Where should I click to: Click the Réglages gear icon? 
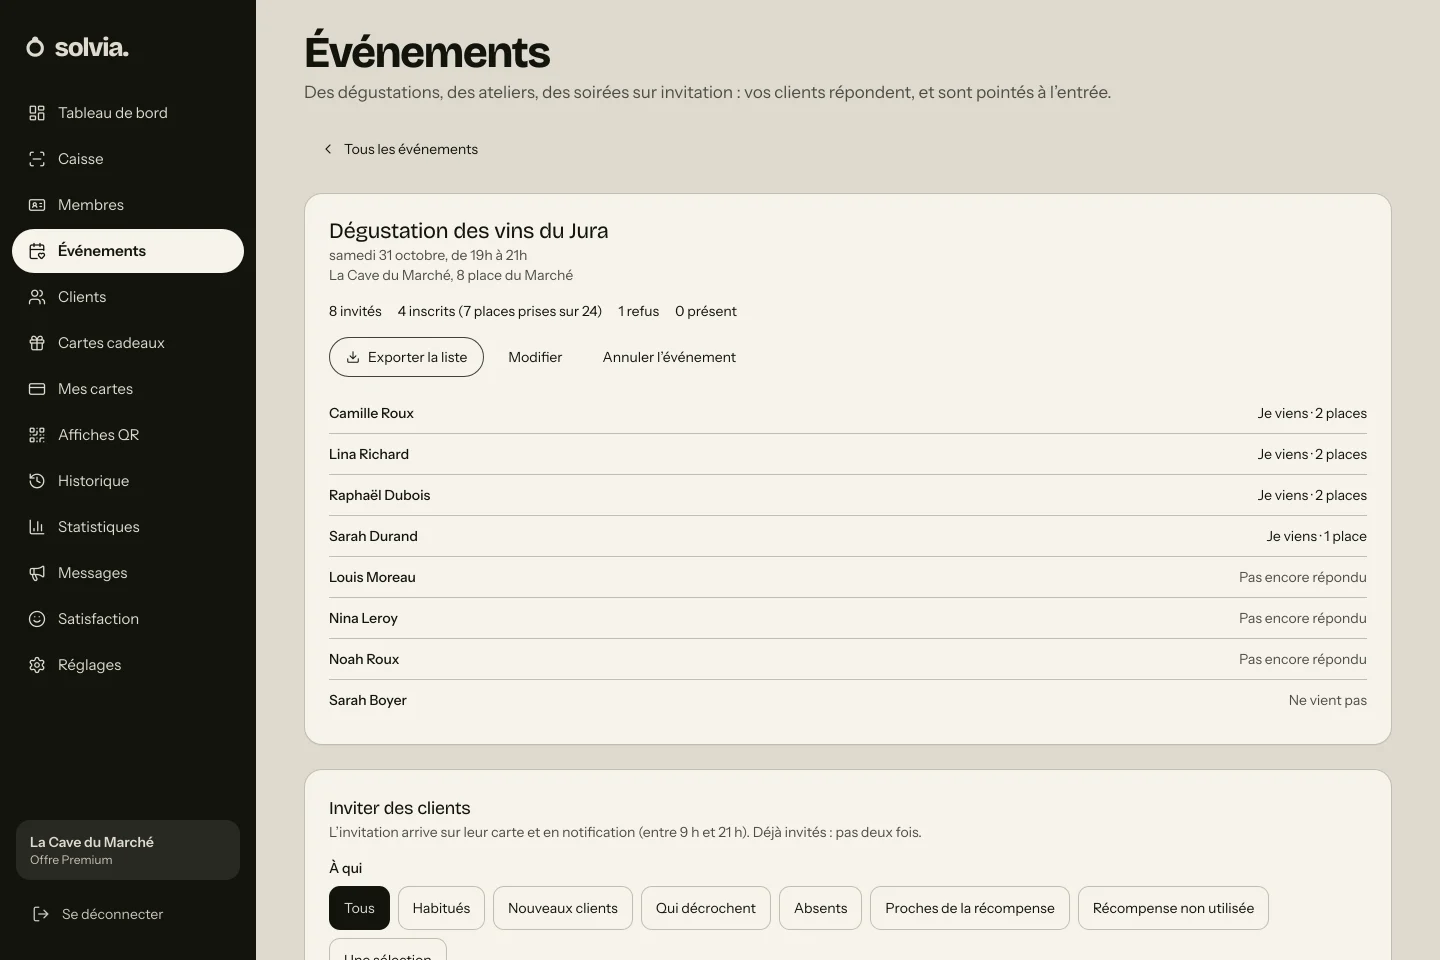(37, 665)
